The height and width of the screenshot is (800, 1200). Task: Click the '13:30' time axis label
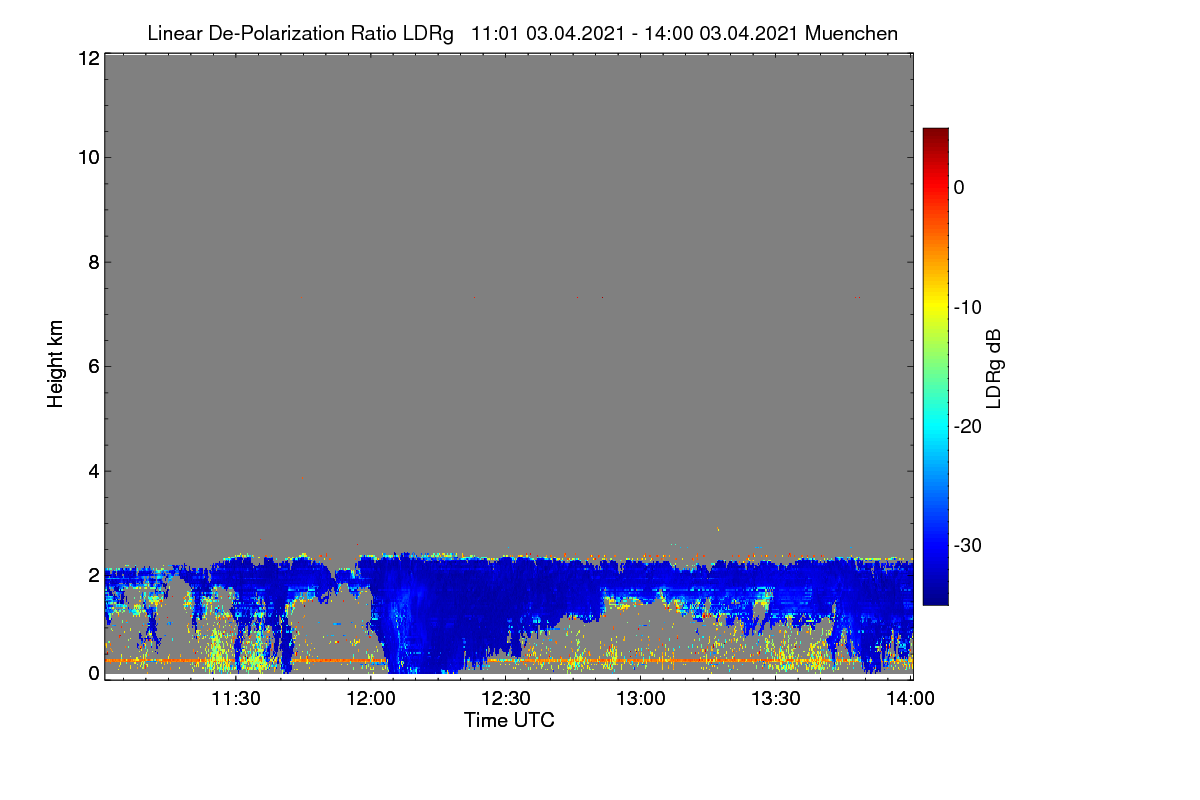[x=776, y=699]
